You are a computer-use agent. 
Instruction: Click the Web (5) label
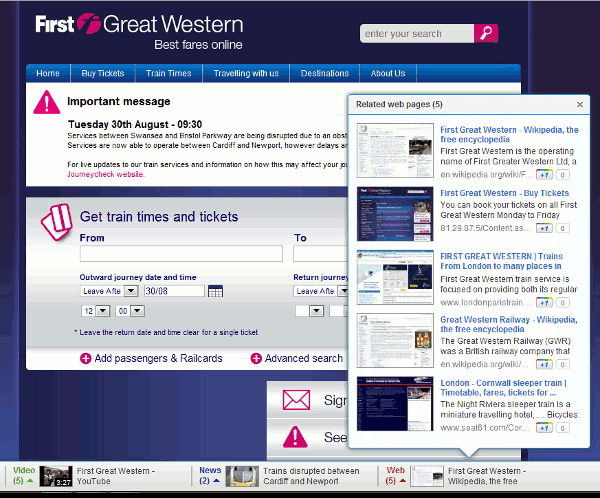coord(395,475)
